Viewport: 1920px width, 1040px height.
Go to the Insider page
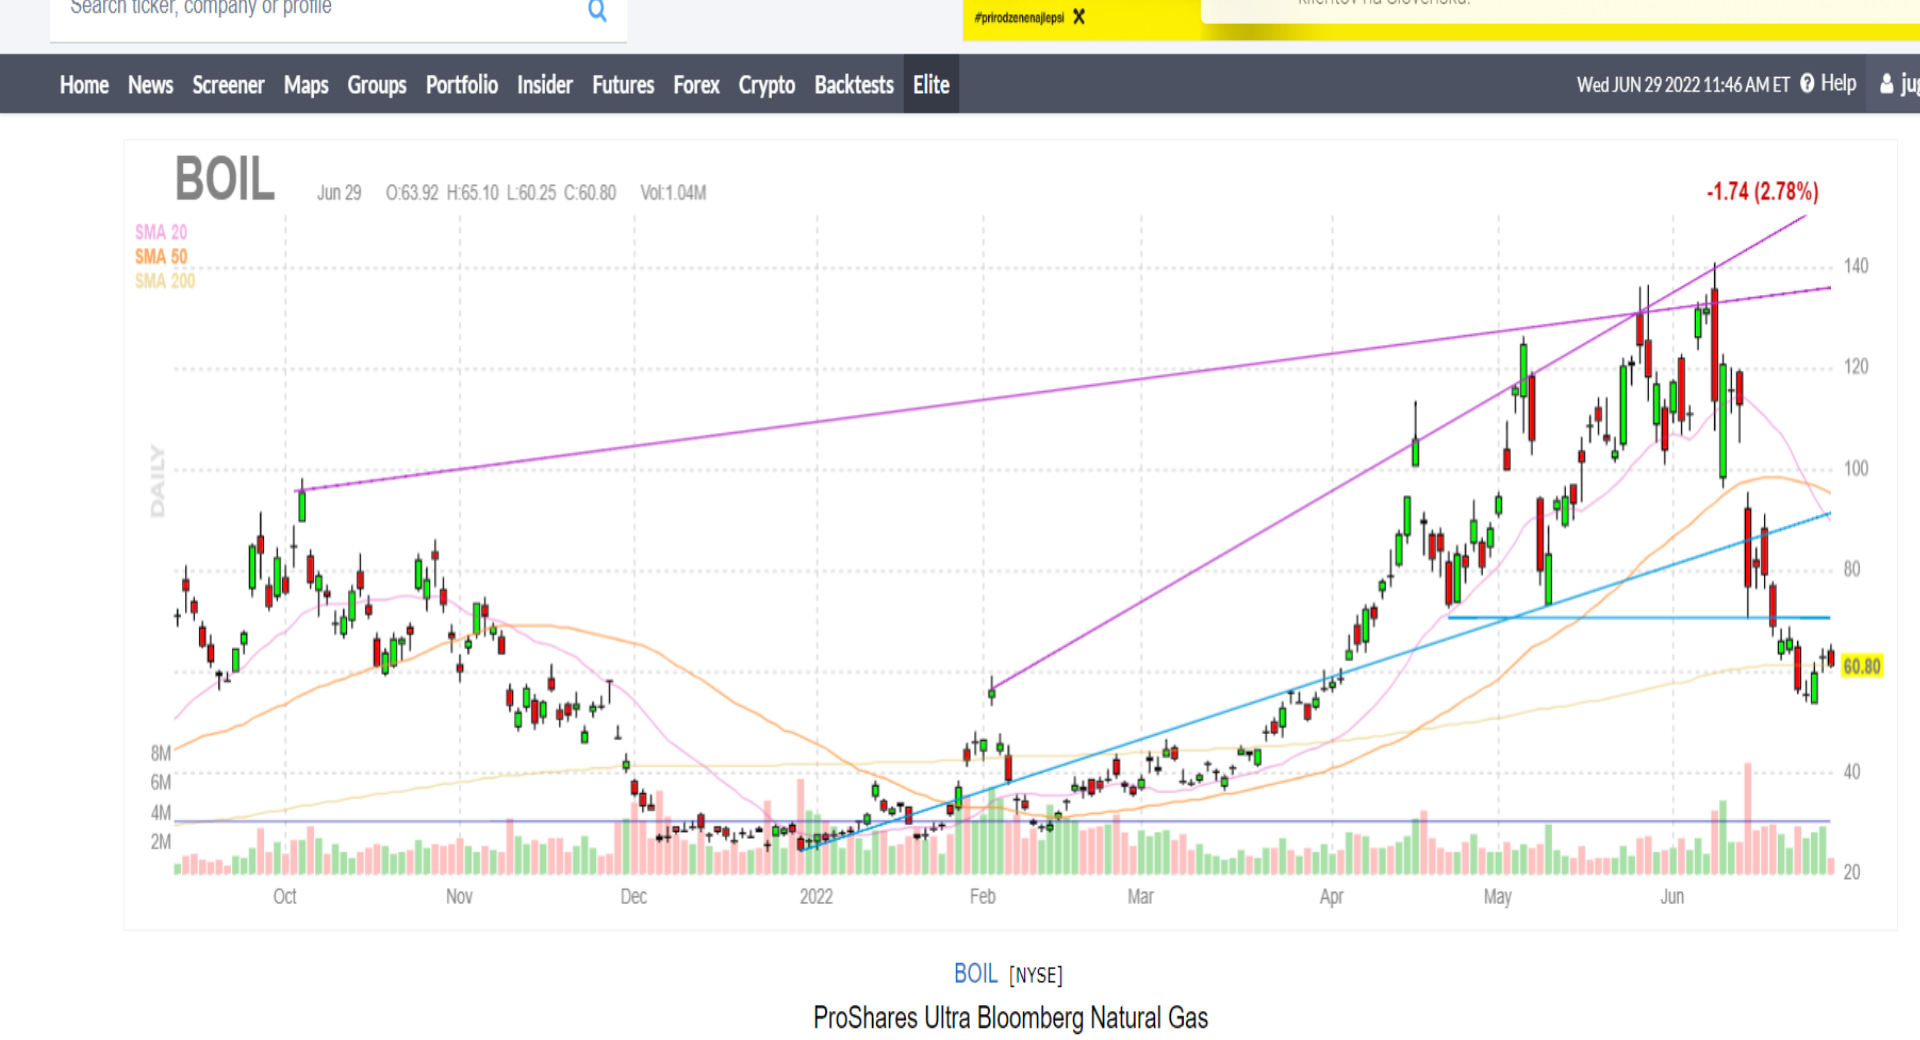[545, 85]
